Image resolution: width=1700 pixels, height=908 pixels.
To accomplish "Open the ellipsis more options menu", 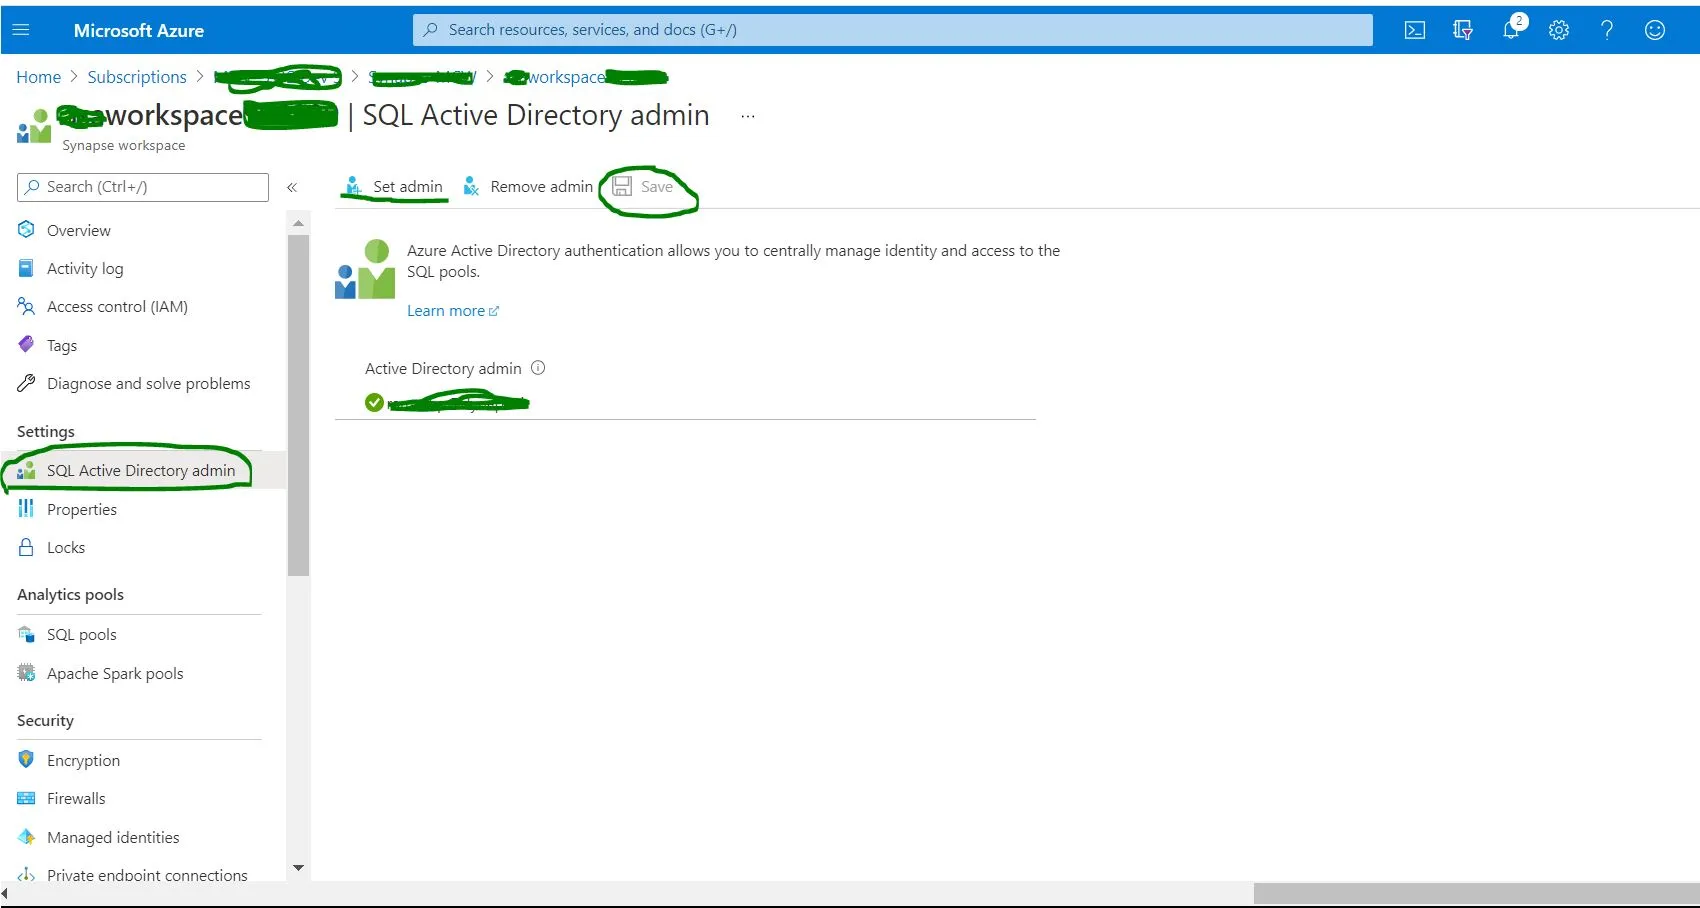I will [748, 116].
